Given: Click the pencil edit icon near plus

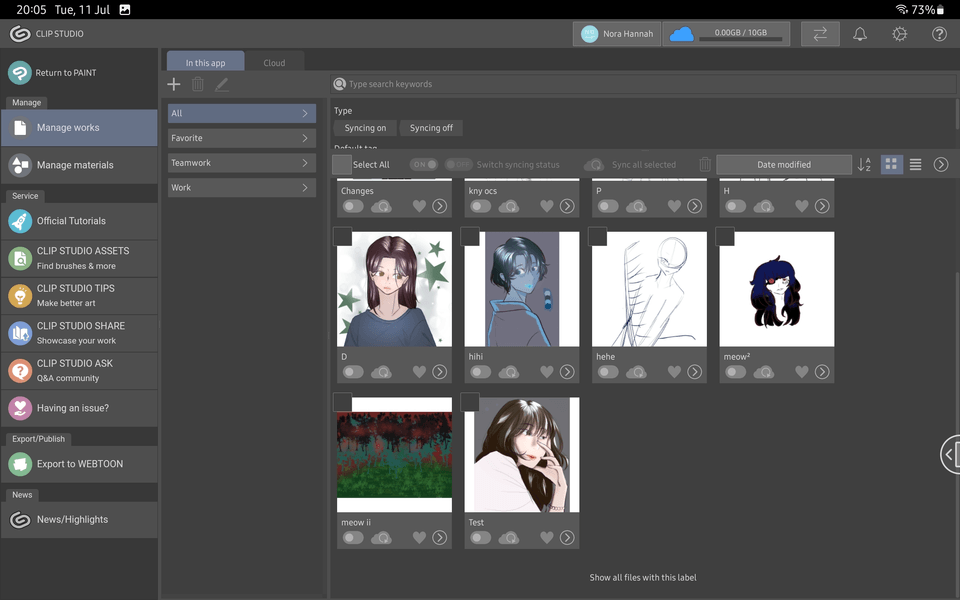Looking at the screenshot, I should [222, 84].
